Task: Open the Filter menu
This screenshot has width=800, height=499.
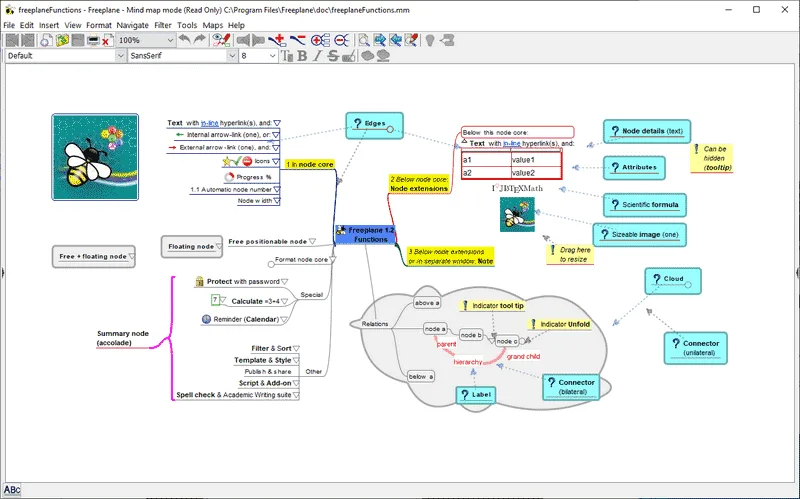Action: click(163, 25)
